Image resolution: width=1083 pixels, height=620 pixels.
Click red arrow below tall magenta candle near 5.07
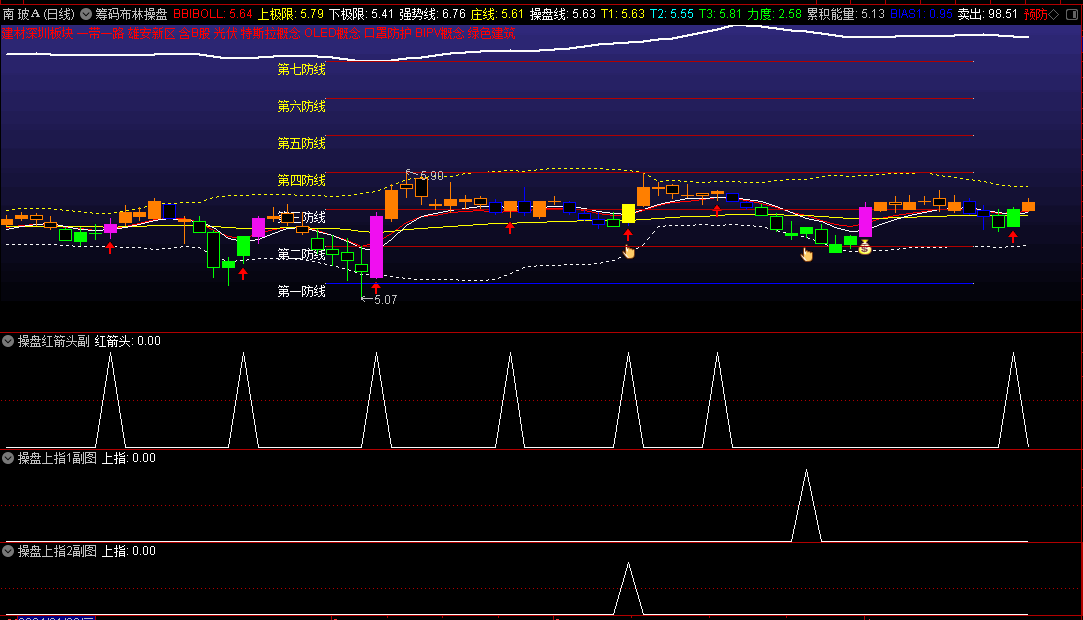(x=376, y=288)
